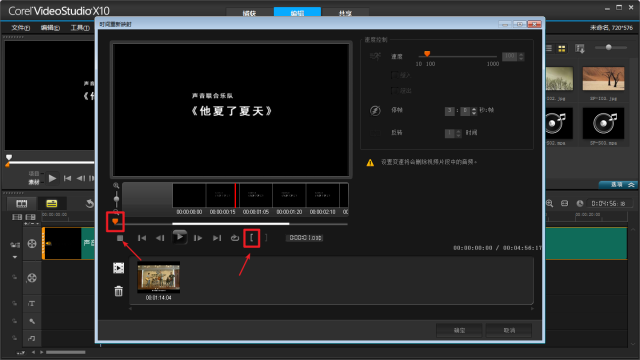Toggle loop playback in the dialog
This screenshot has width=640, height=360.
[235, 238]
